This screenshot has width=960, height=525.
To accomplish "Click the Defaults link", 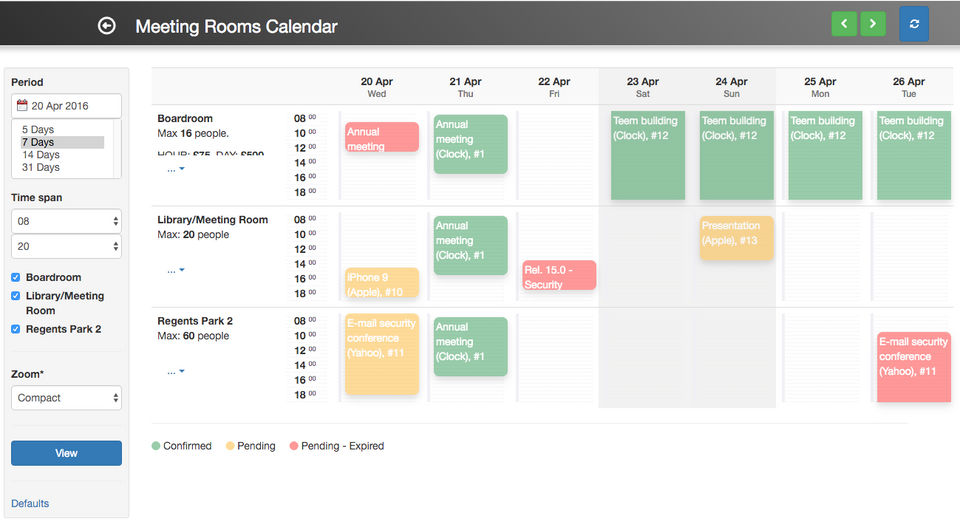I will click(x=30, y=503).
